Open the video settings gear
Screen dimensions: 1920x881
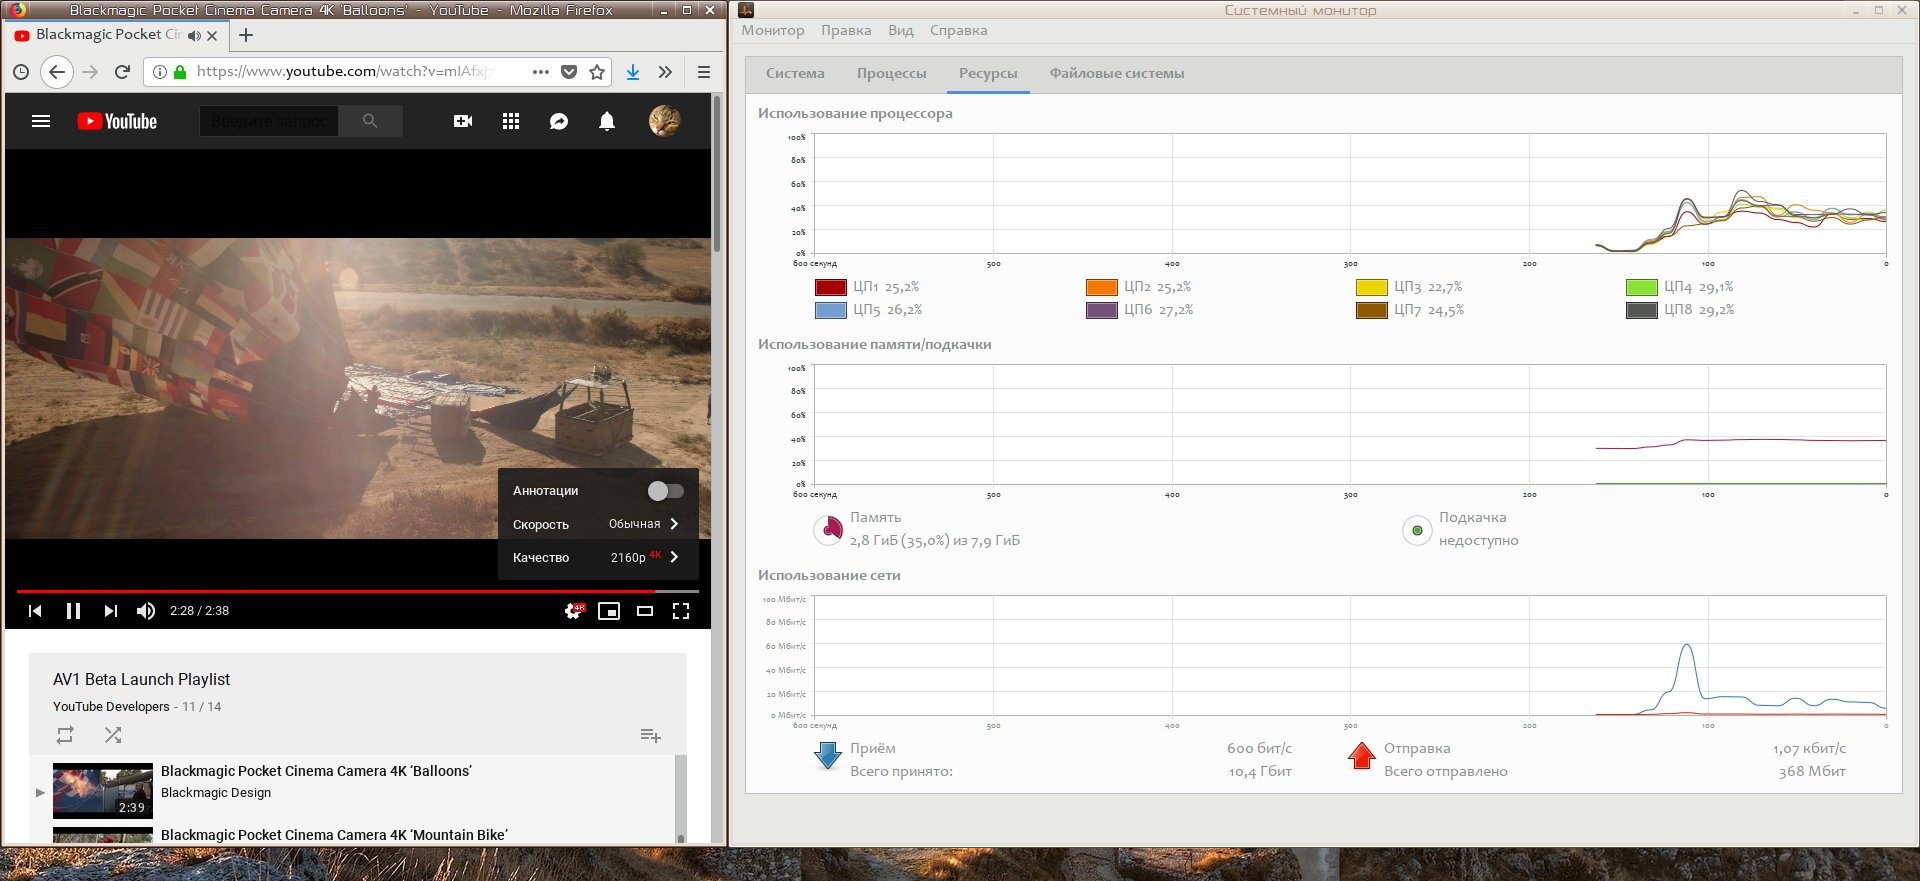(574, 611)
